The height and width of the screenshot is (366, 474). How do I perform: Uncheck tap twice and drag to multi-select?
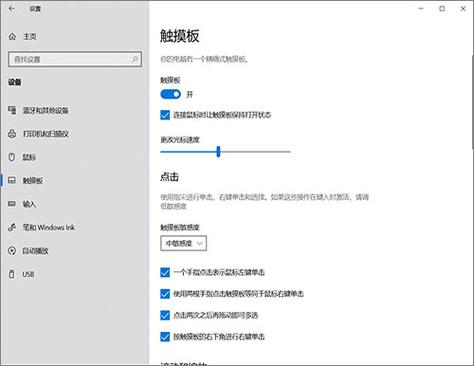165,315
